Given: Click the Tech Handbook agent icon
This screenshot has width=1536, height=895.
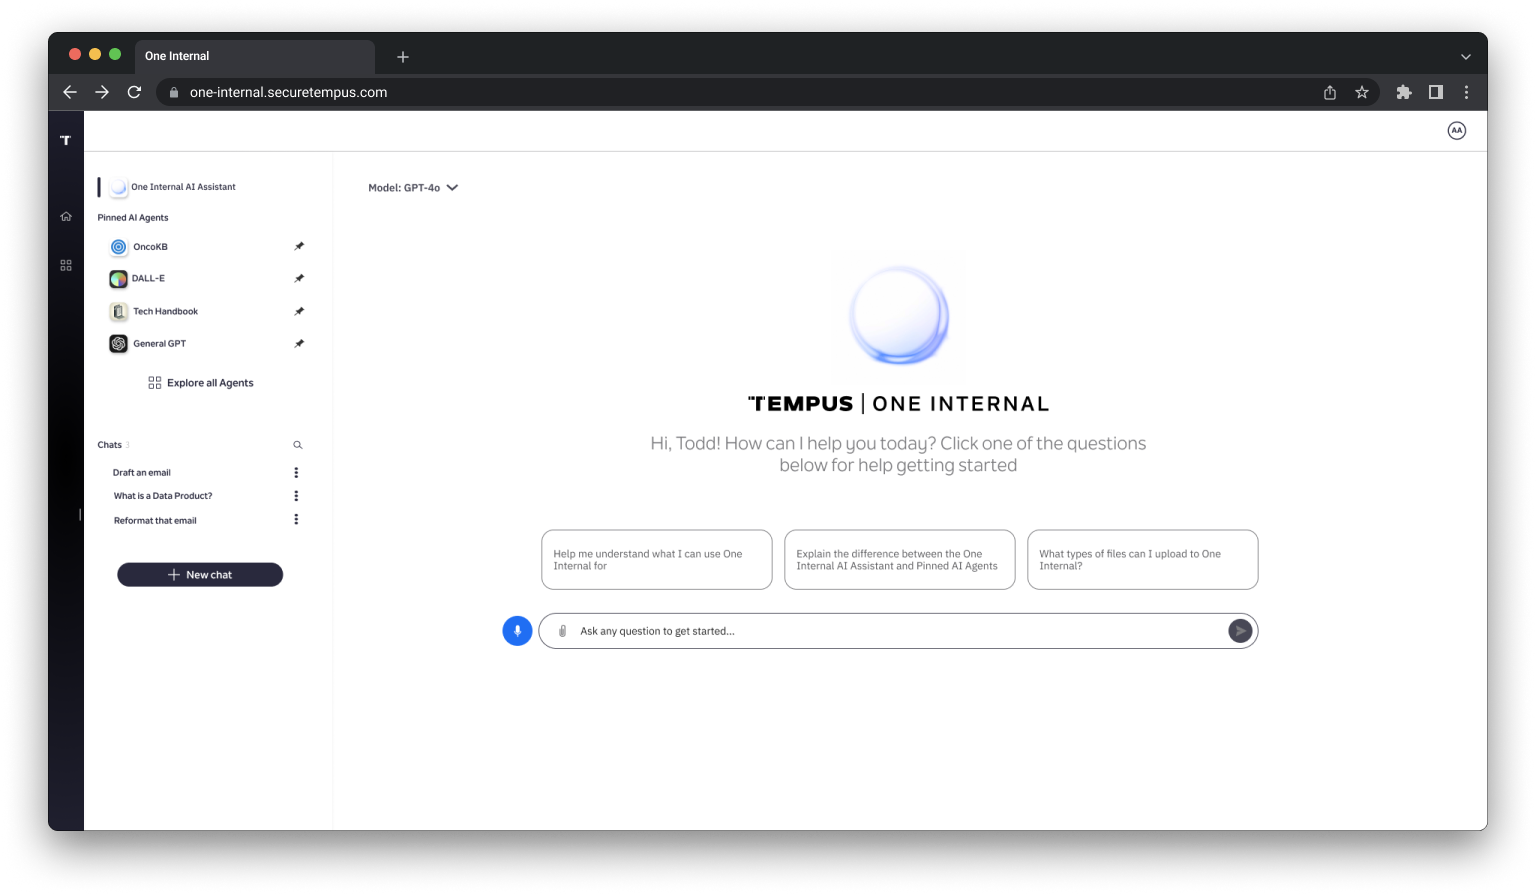Looking at the screenshot, I should click(118, 311).
